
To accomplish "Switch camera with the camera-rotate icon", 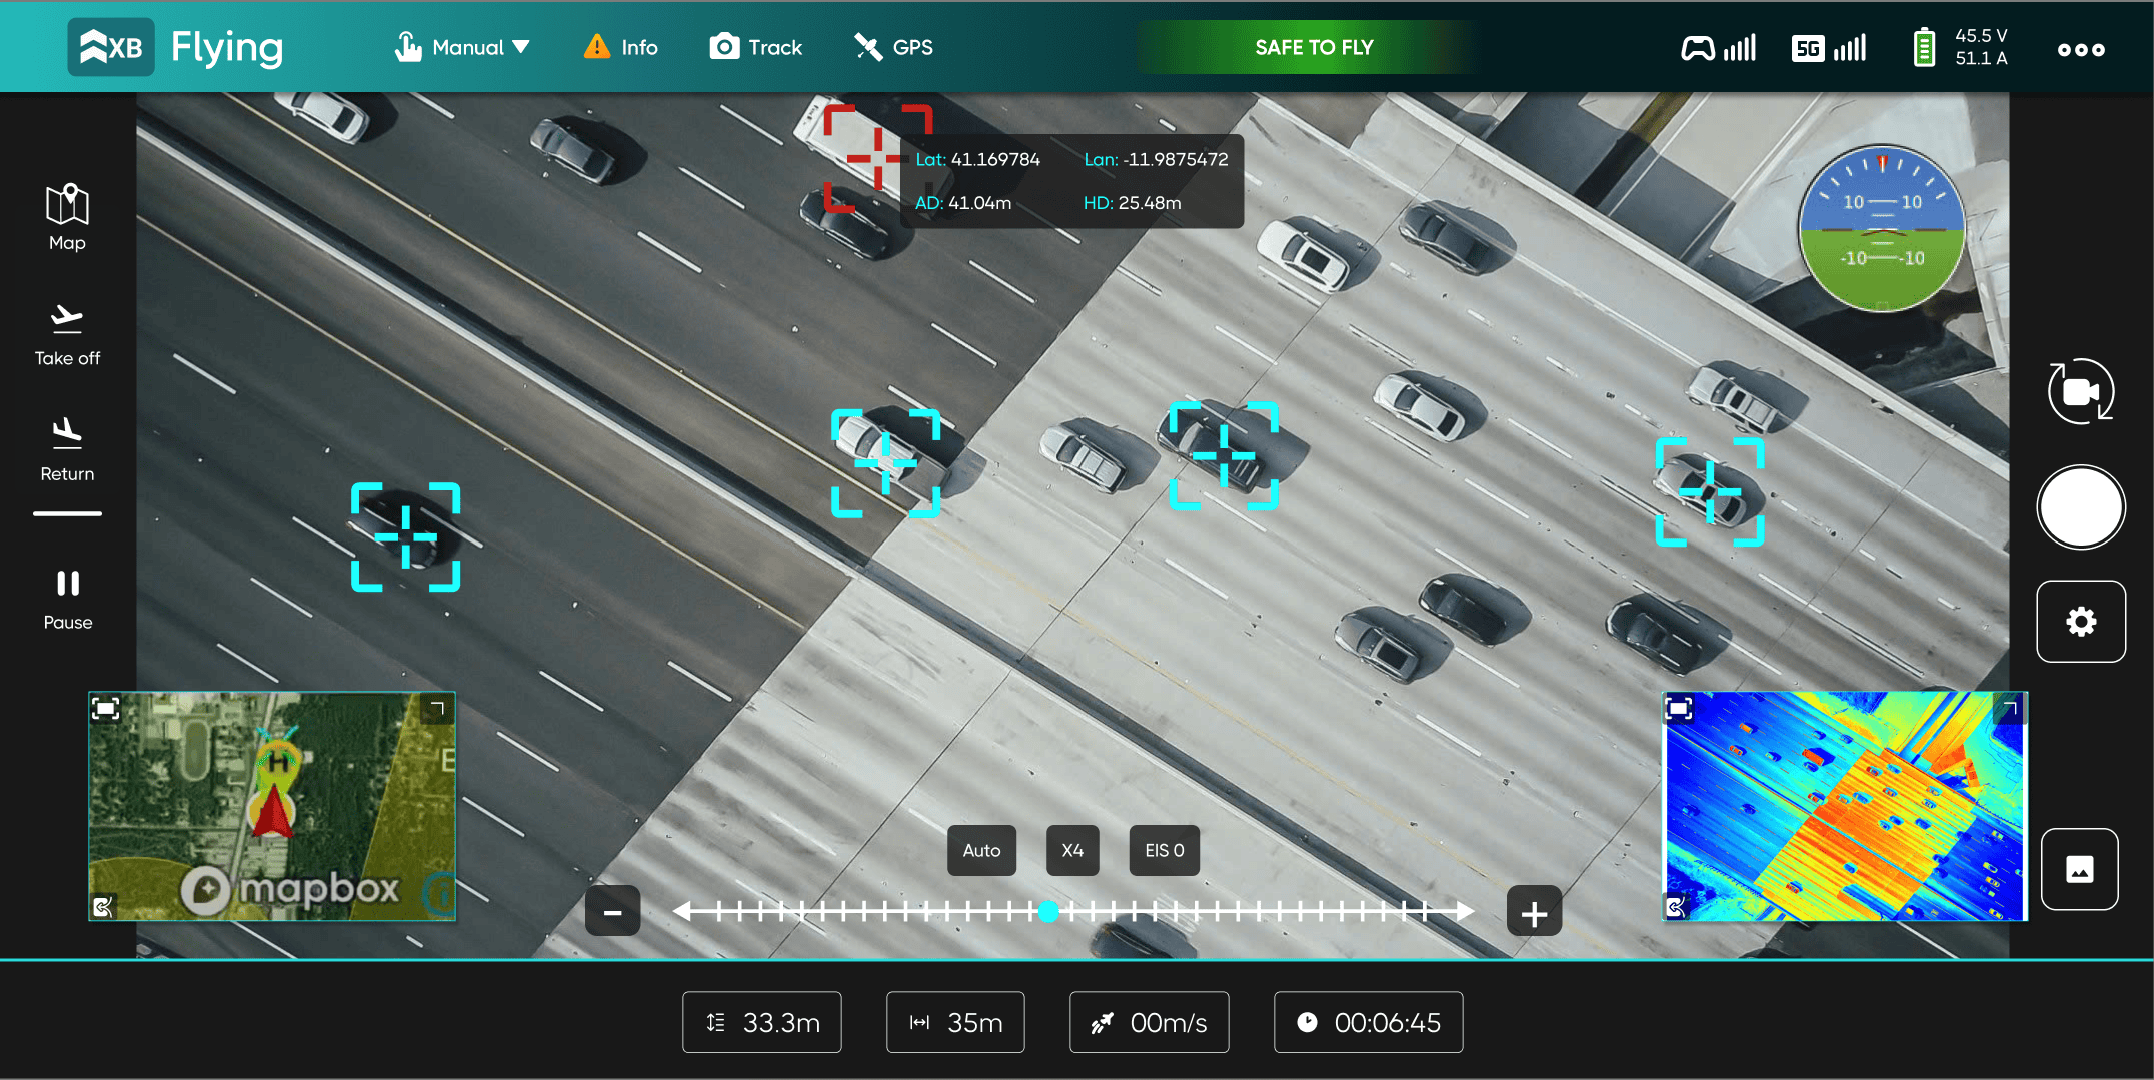I will tap(2080, 391).
